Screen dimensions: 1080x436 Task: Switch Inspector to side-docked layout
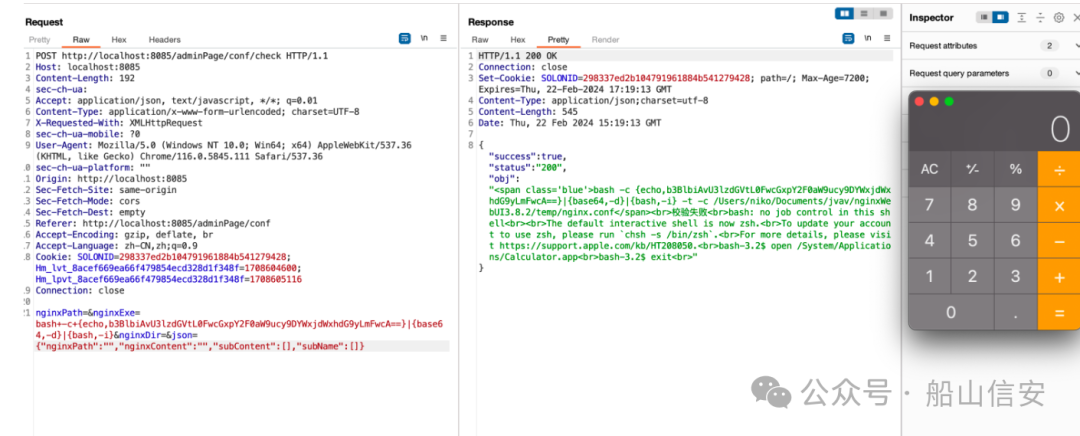click(x=1000, y=18)
